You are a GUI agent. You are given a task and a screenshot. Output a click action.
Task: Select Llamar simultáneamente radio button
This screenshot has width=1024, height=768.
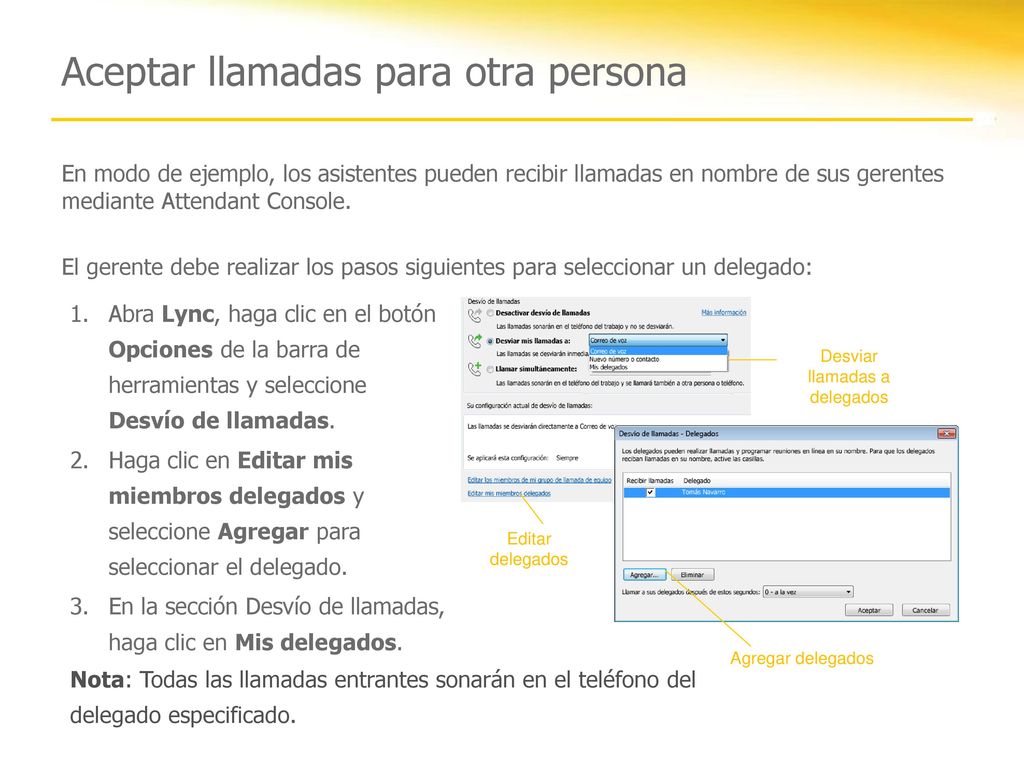click(490, 369)
